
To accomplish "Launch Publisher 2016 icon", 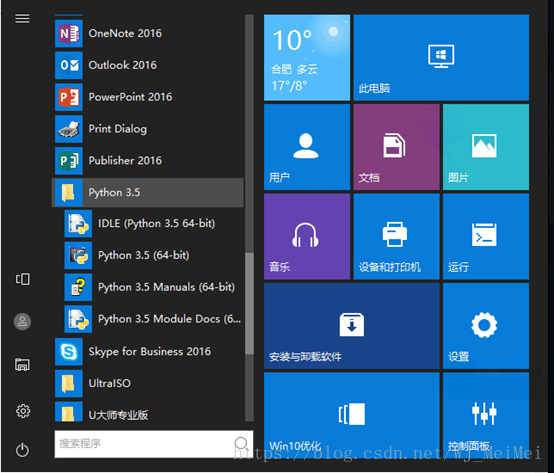I will [x=69, y=161].
